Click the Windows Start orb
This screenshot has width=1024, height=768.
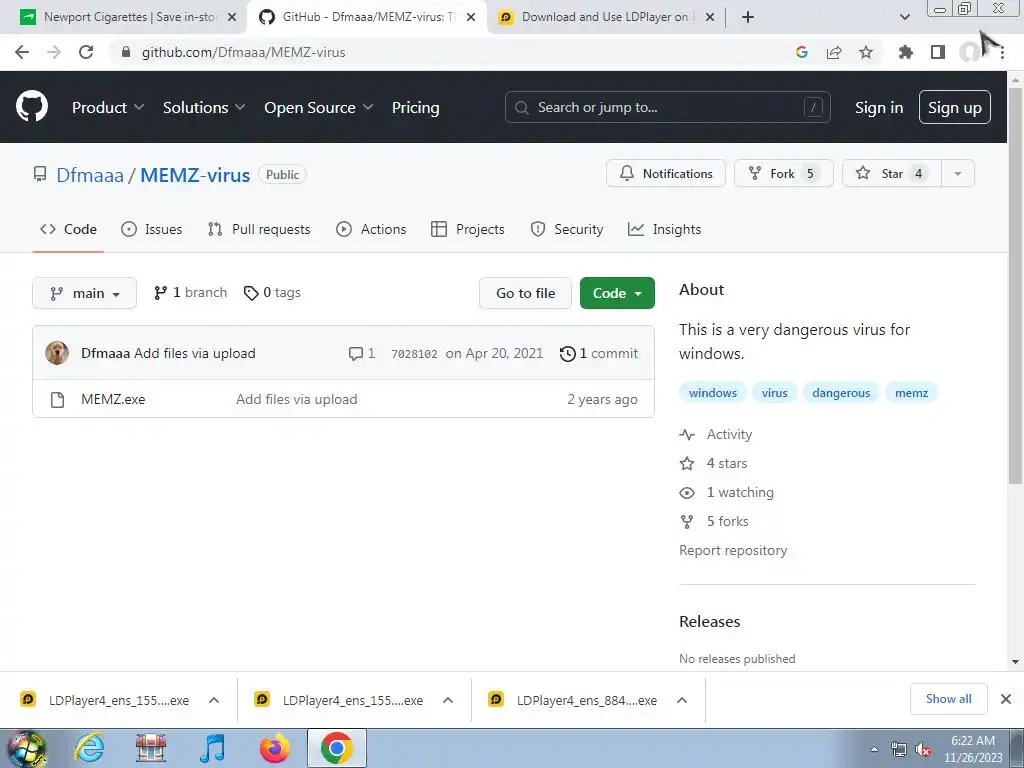(26, 748)
